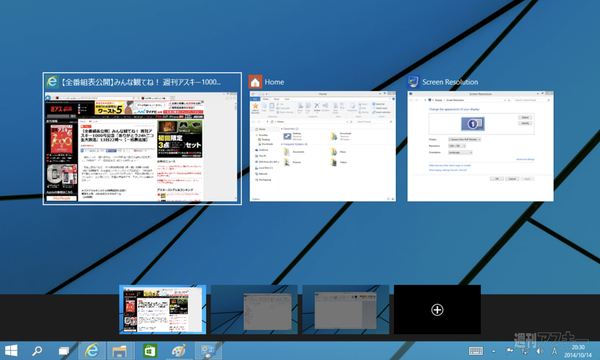Toggle the IME input mode 'A' indicator
This screenshot has height=360, width=600.
(554, 351)
